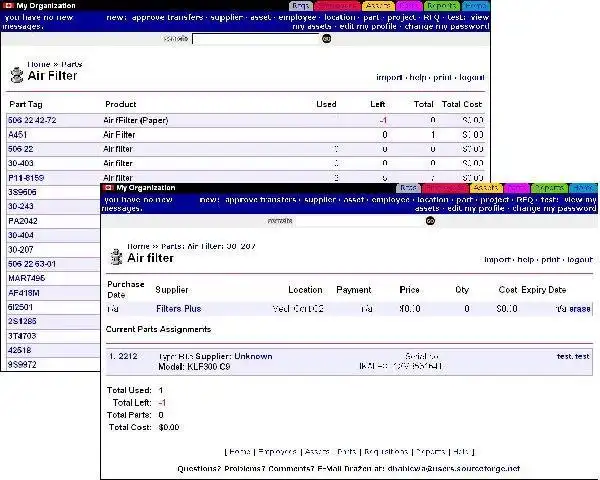Viewport: 600px width, 480px height.
Task: Click the Total Cost column header
Action: [x=462, y=104]
